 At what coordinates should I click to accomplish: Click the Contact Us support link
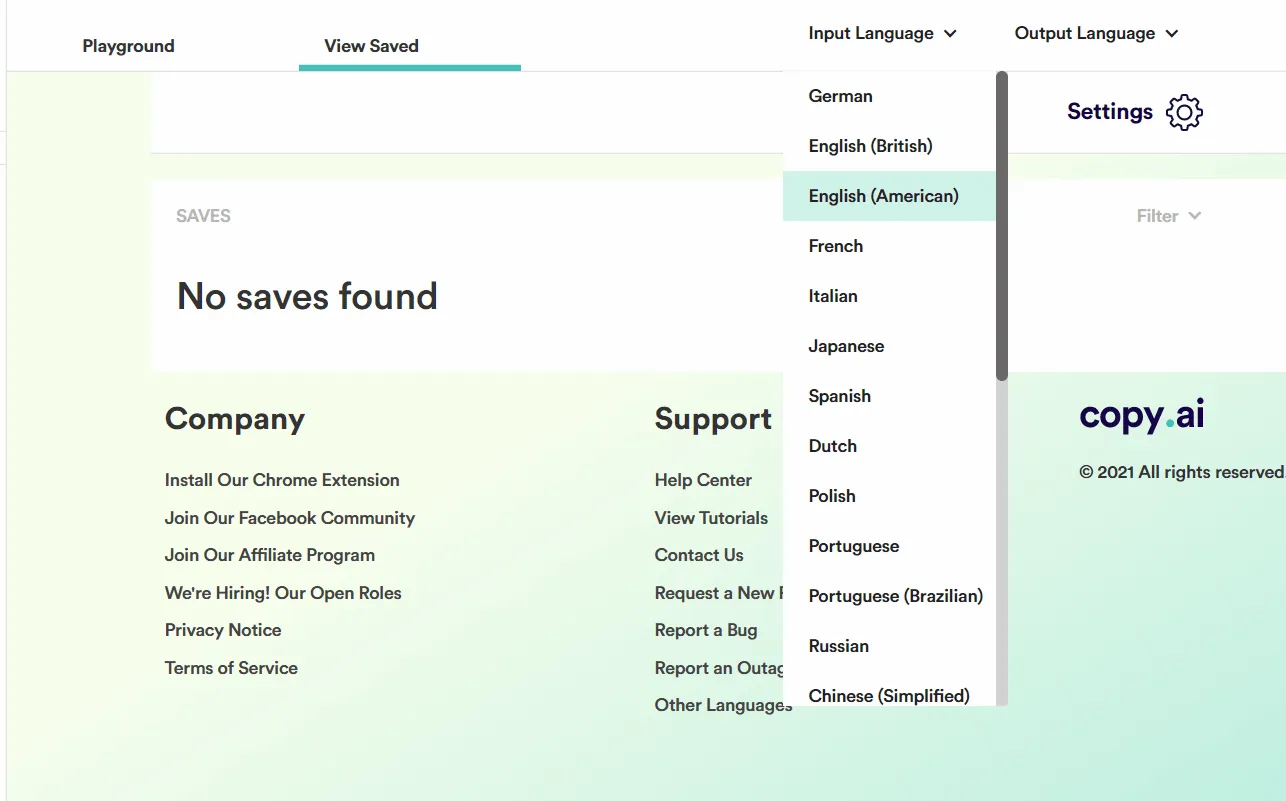point(699,555)
